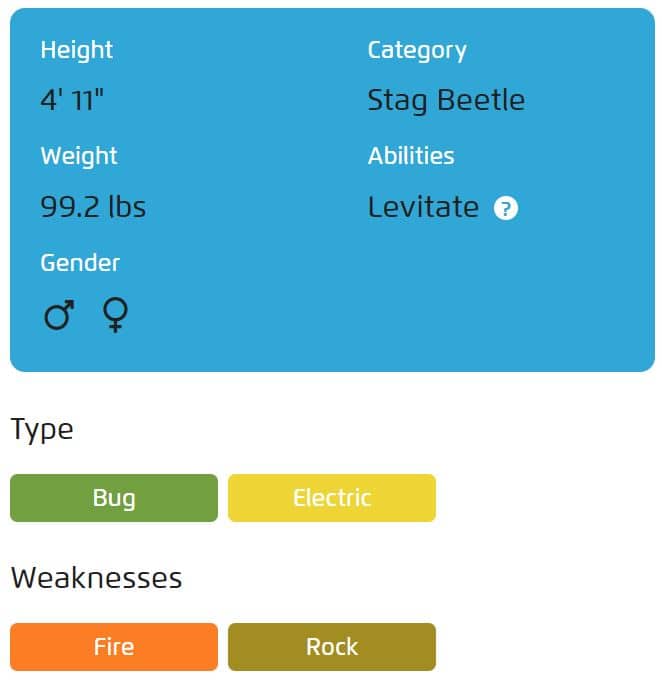Select the male gender symbol icon
Image resolution: width=662 pixels, height=699 pixels.
click(x=59, y=315)
